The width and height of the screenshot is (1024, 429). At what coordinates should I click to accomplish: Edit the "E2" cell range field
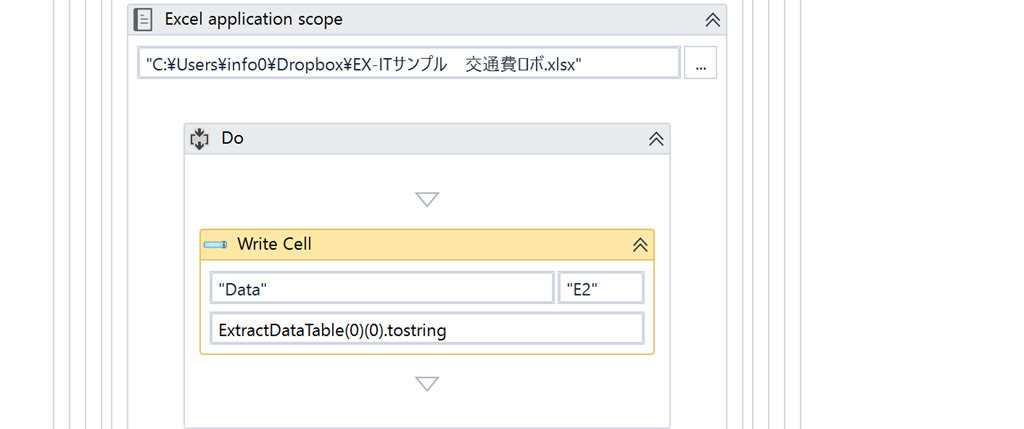601,288
